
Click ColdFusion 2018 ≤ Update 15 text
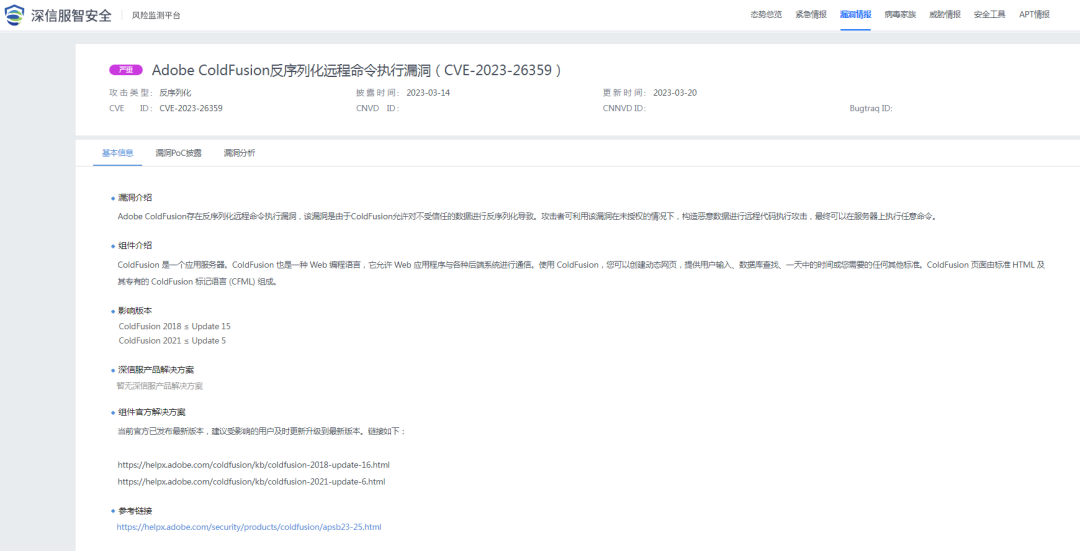pos(174,326)
